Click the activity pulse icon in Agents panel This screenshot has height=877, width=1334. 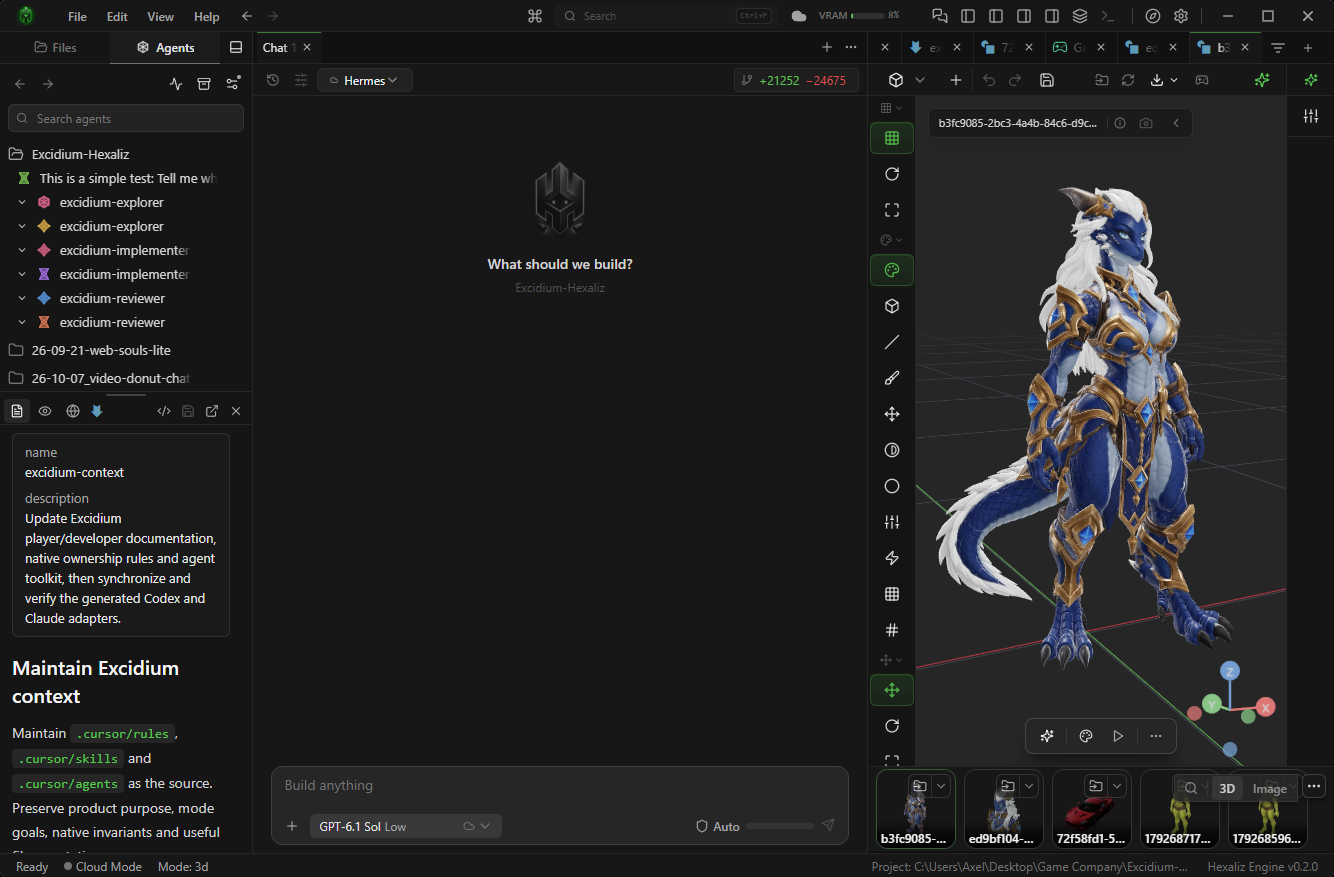click(x=176, y=84)
